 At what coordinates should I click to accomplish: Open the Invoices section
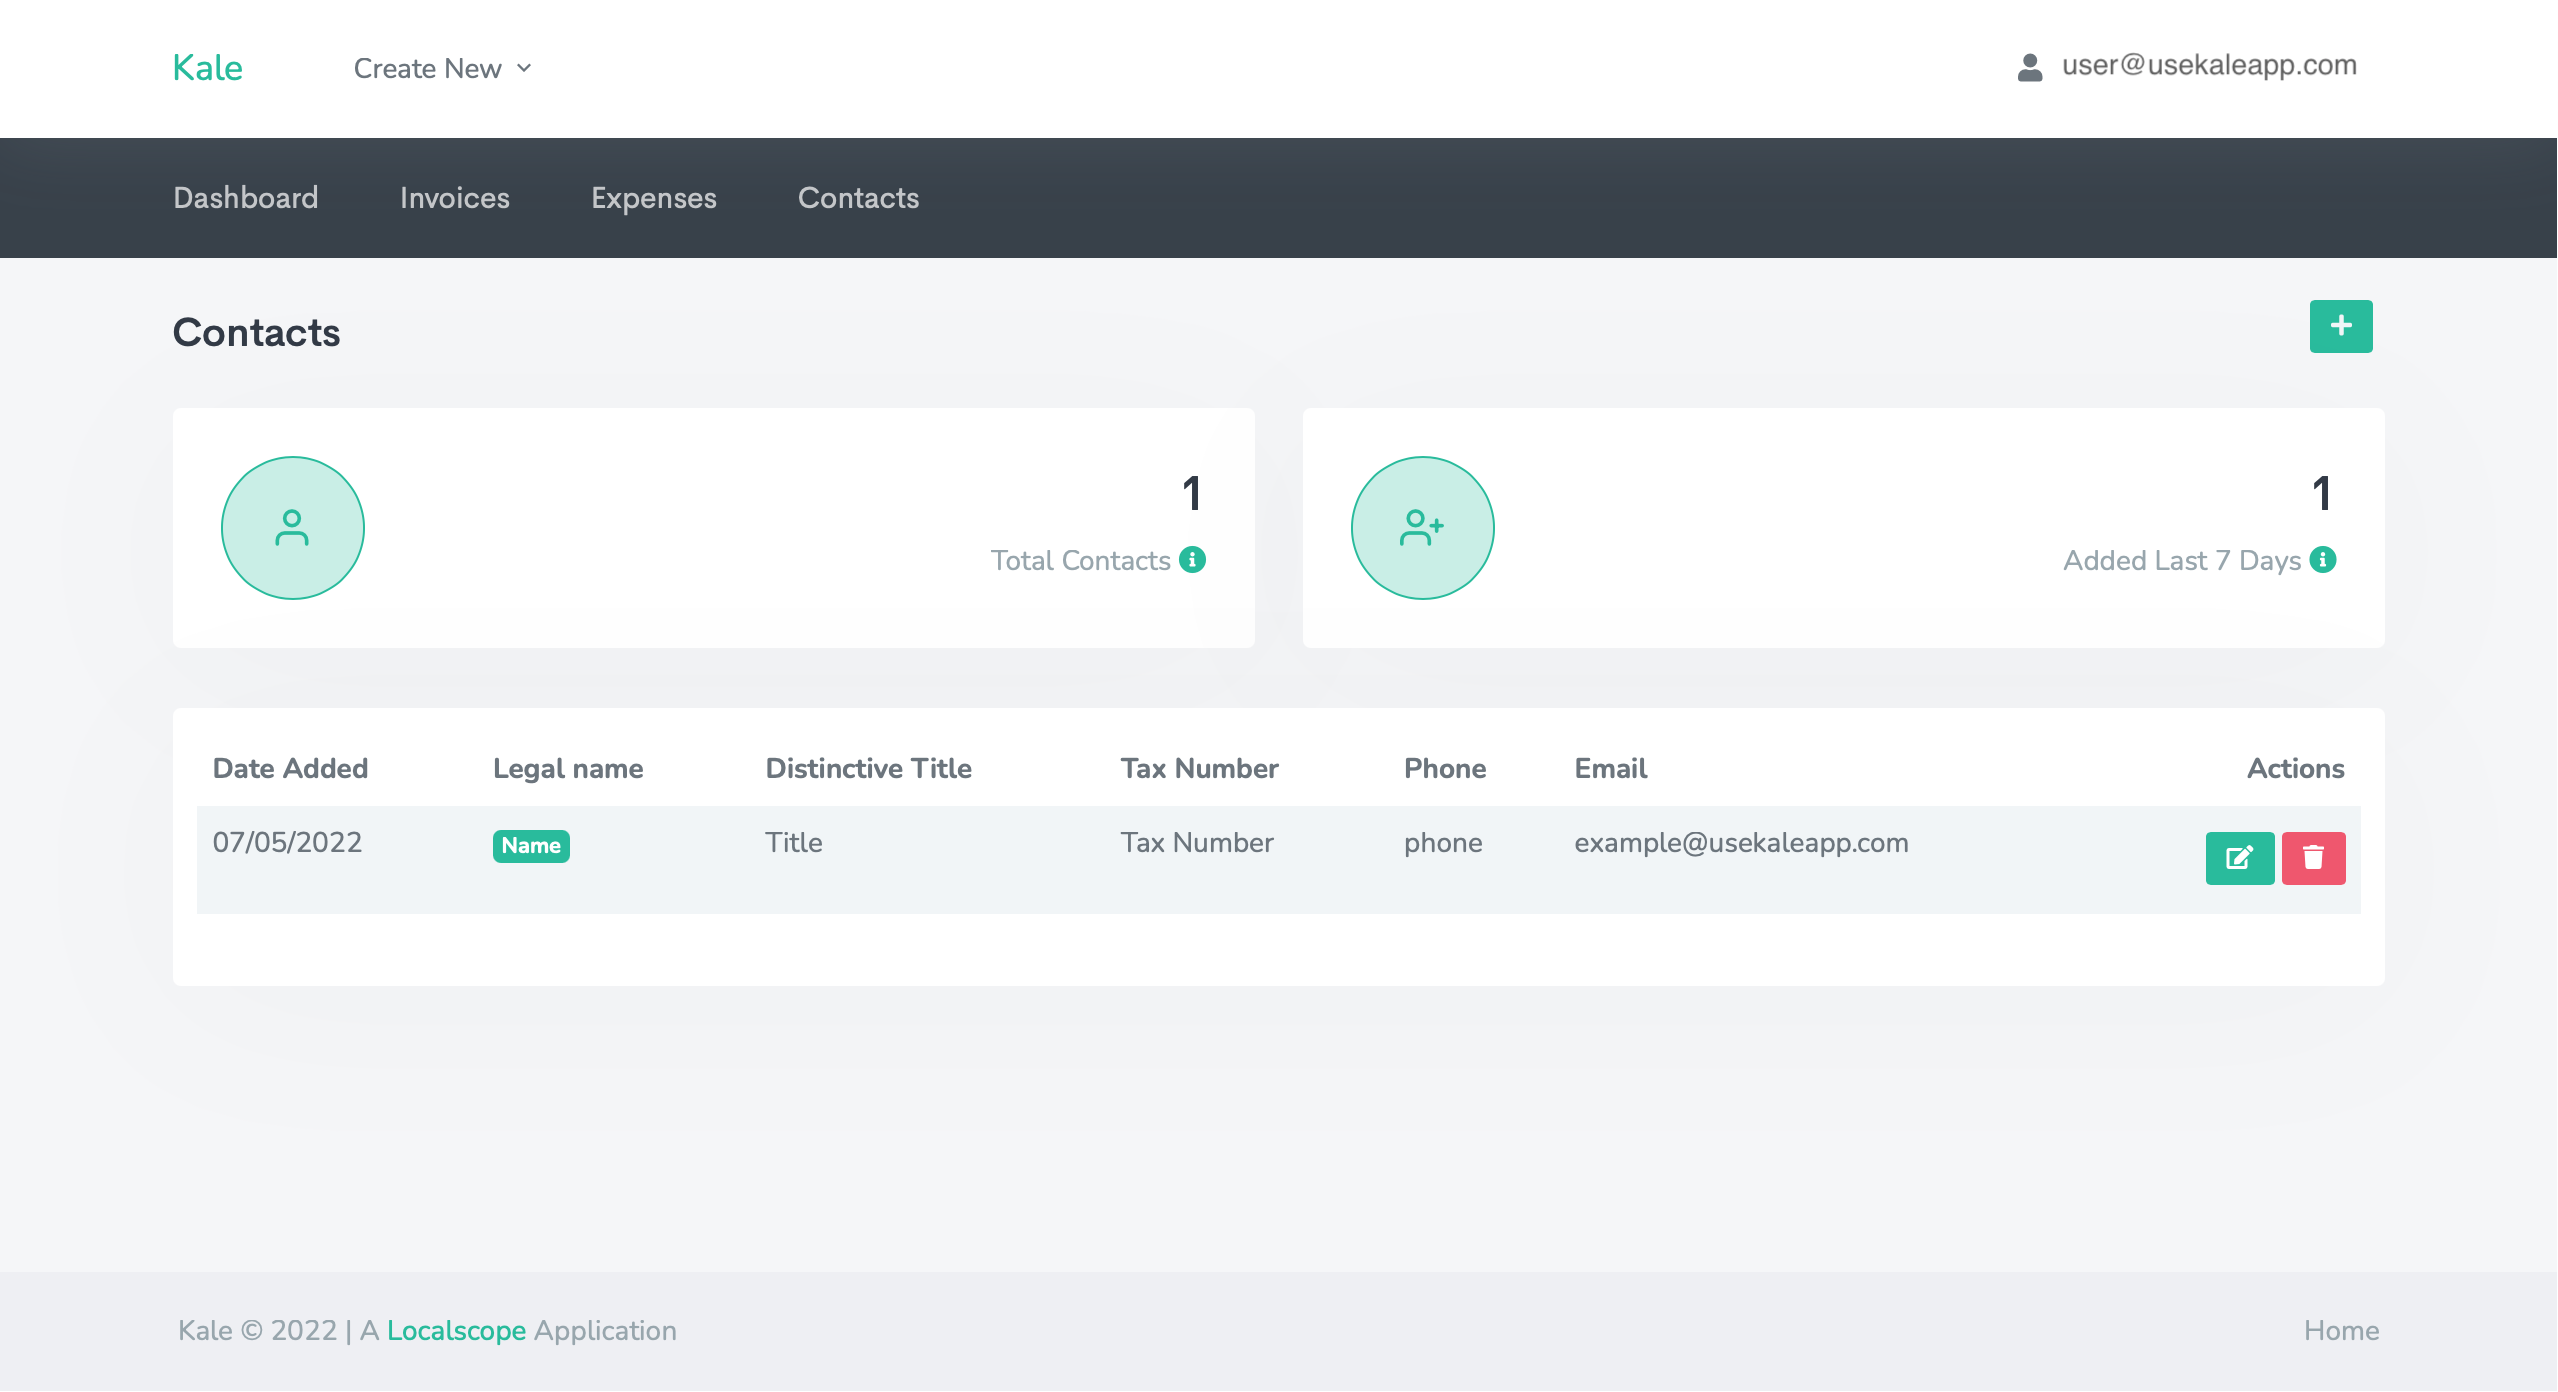click(454, 198)
